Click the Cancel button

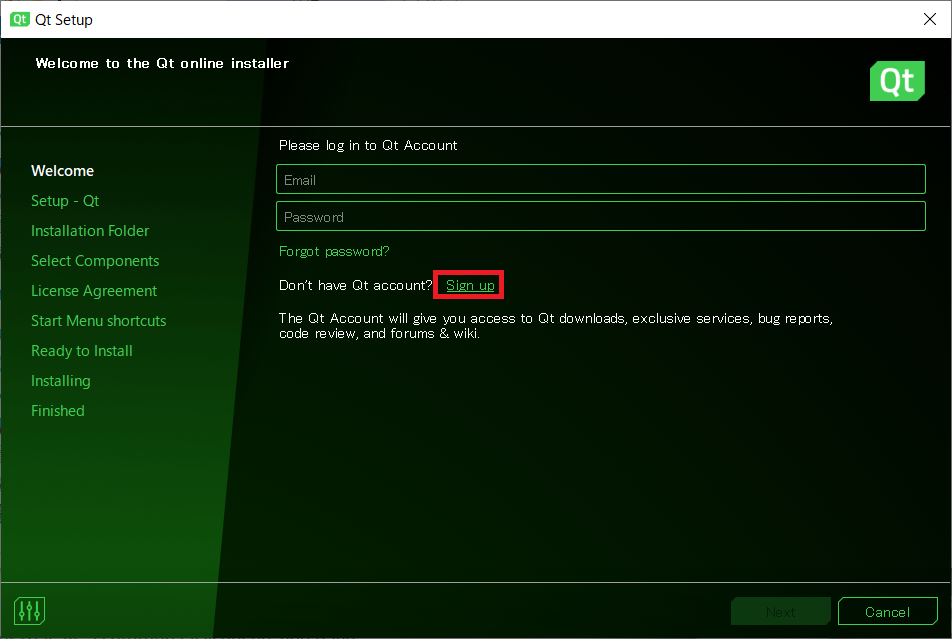click(887, 611)
